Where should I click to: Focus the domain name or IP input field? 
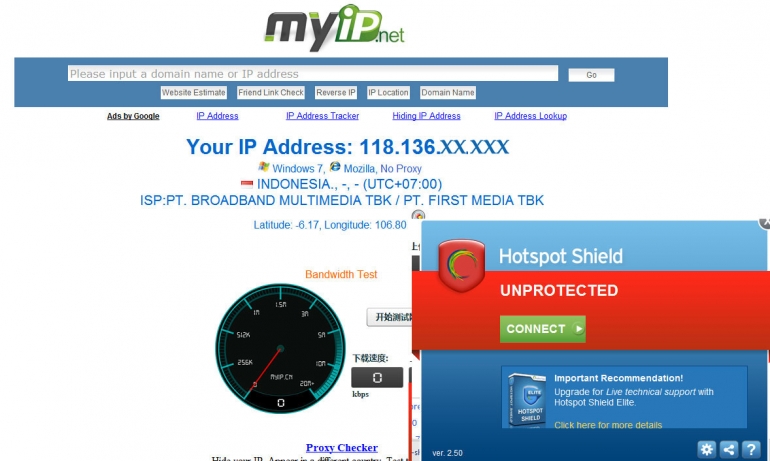[x=313, y=74]
